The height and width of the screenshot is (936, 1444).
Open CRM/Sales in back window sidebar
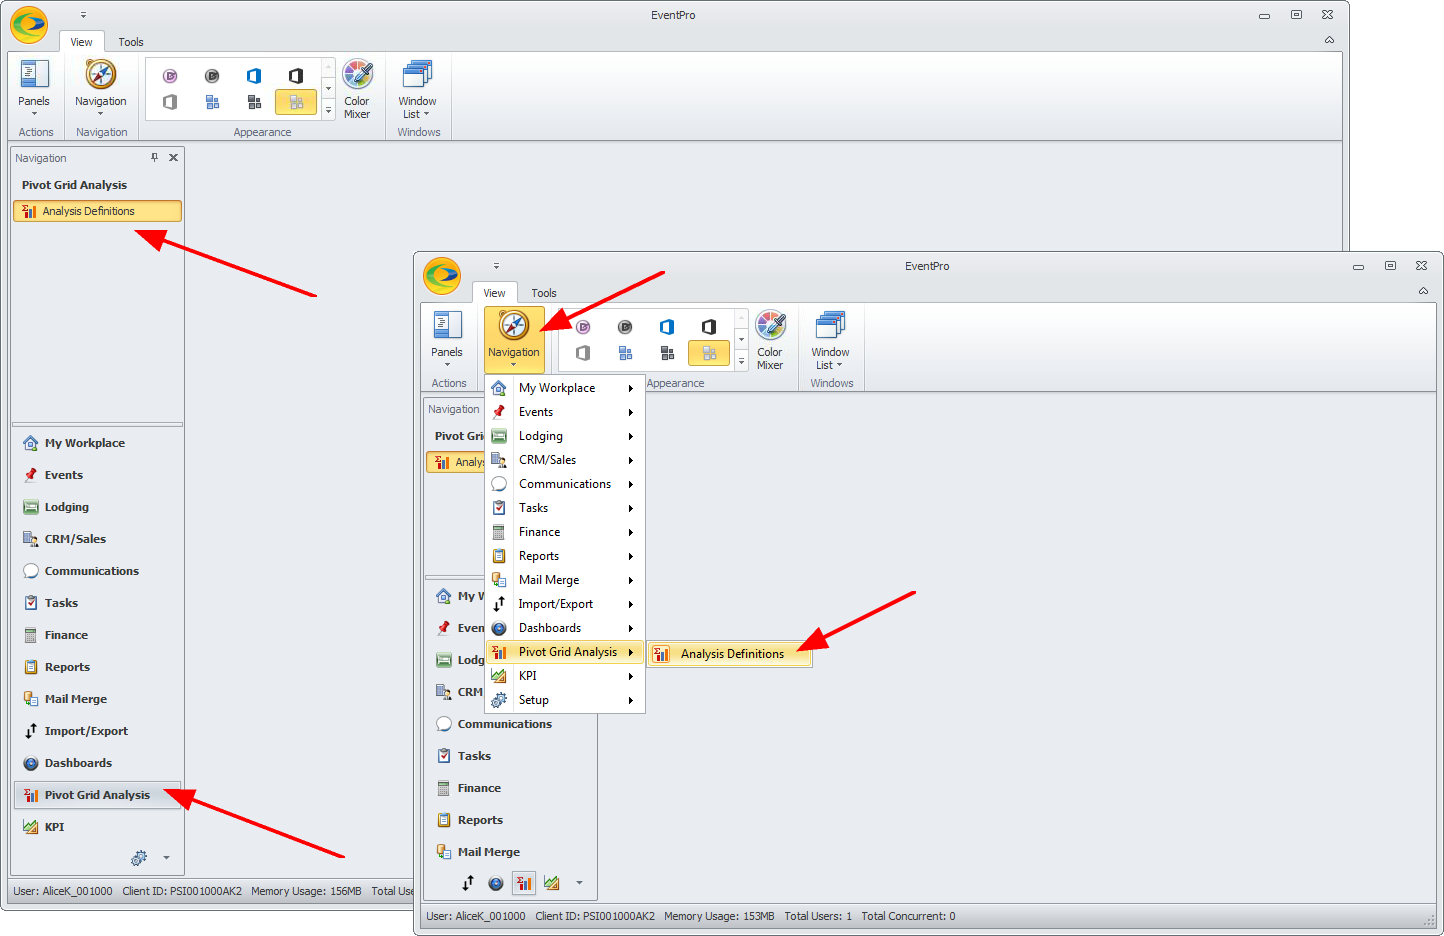(x=97, y=539)
